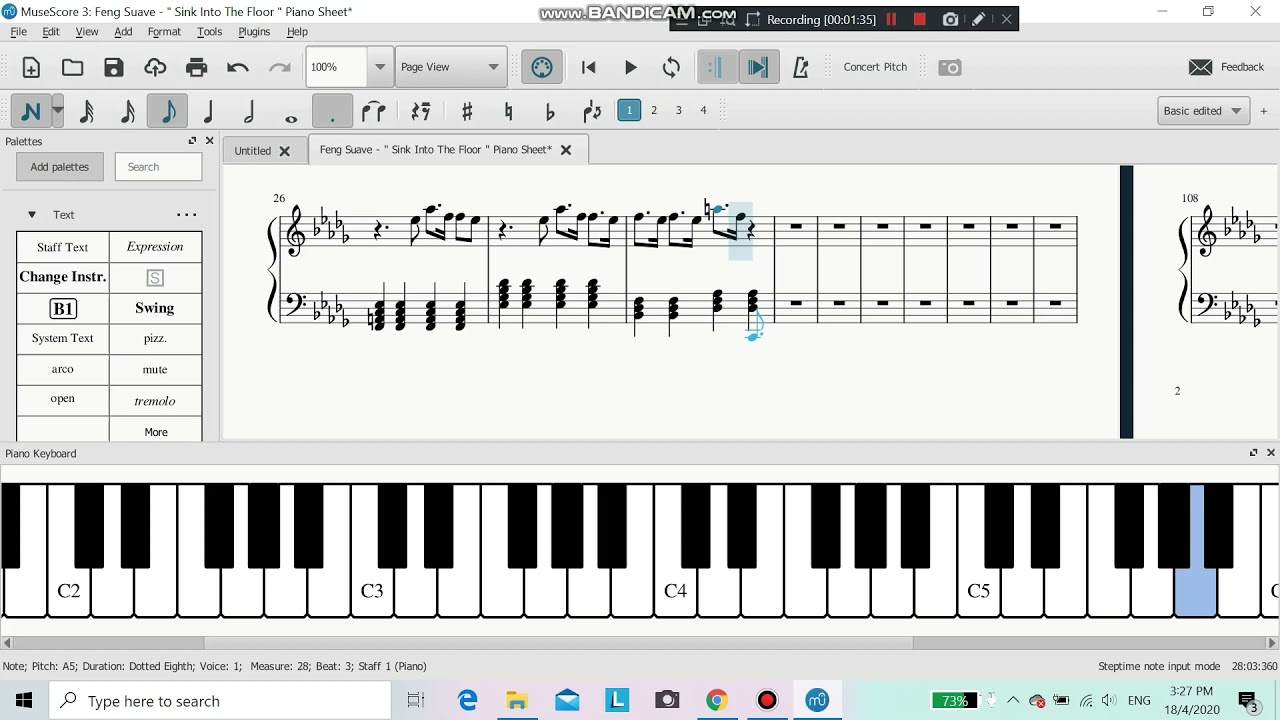Undock the Palettes panel
The height and width of the screenshot is (720, 1280).
tap(193, 141)
